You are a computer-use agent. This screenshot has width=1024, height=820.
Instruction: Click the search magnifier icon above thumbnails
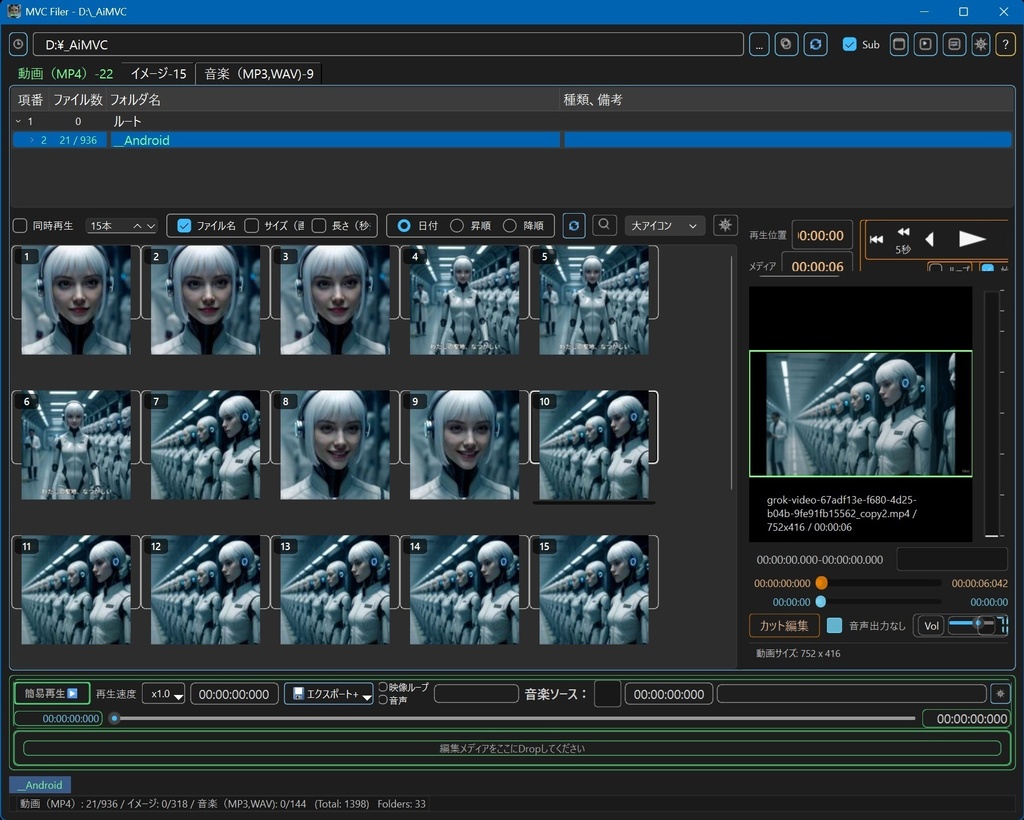[x=604, y=225]
